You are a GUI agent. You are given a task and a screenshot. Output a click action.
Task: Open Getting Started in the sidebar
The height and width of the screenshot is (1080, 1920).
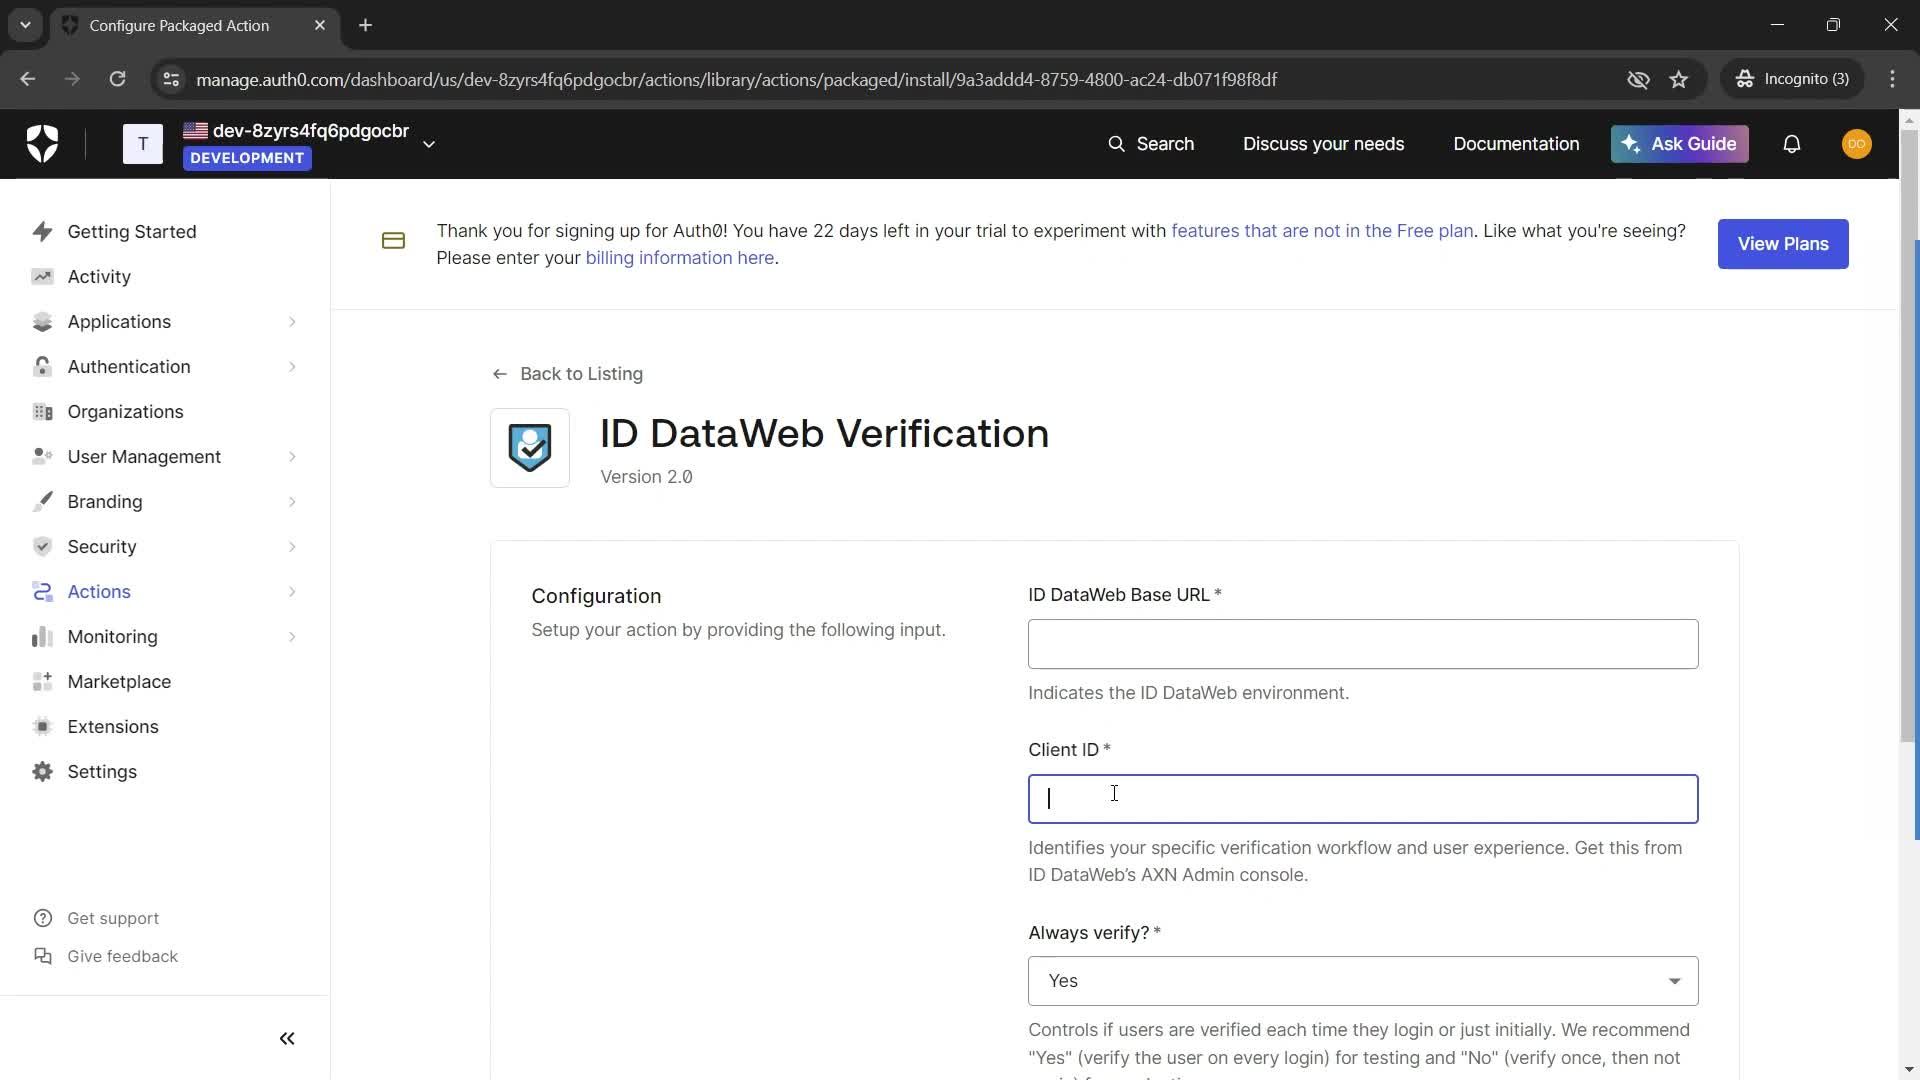click(132, 232)
